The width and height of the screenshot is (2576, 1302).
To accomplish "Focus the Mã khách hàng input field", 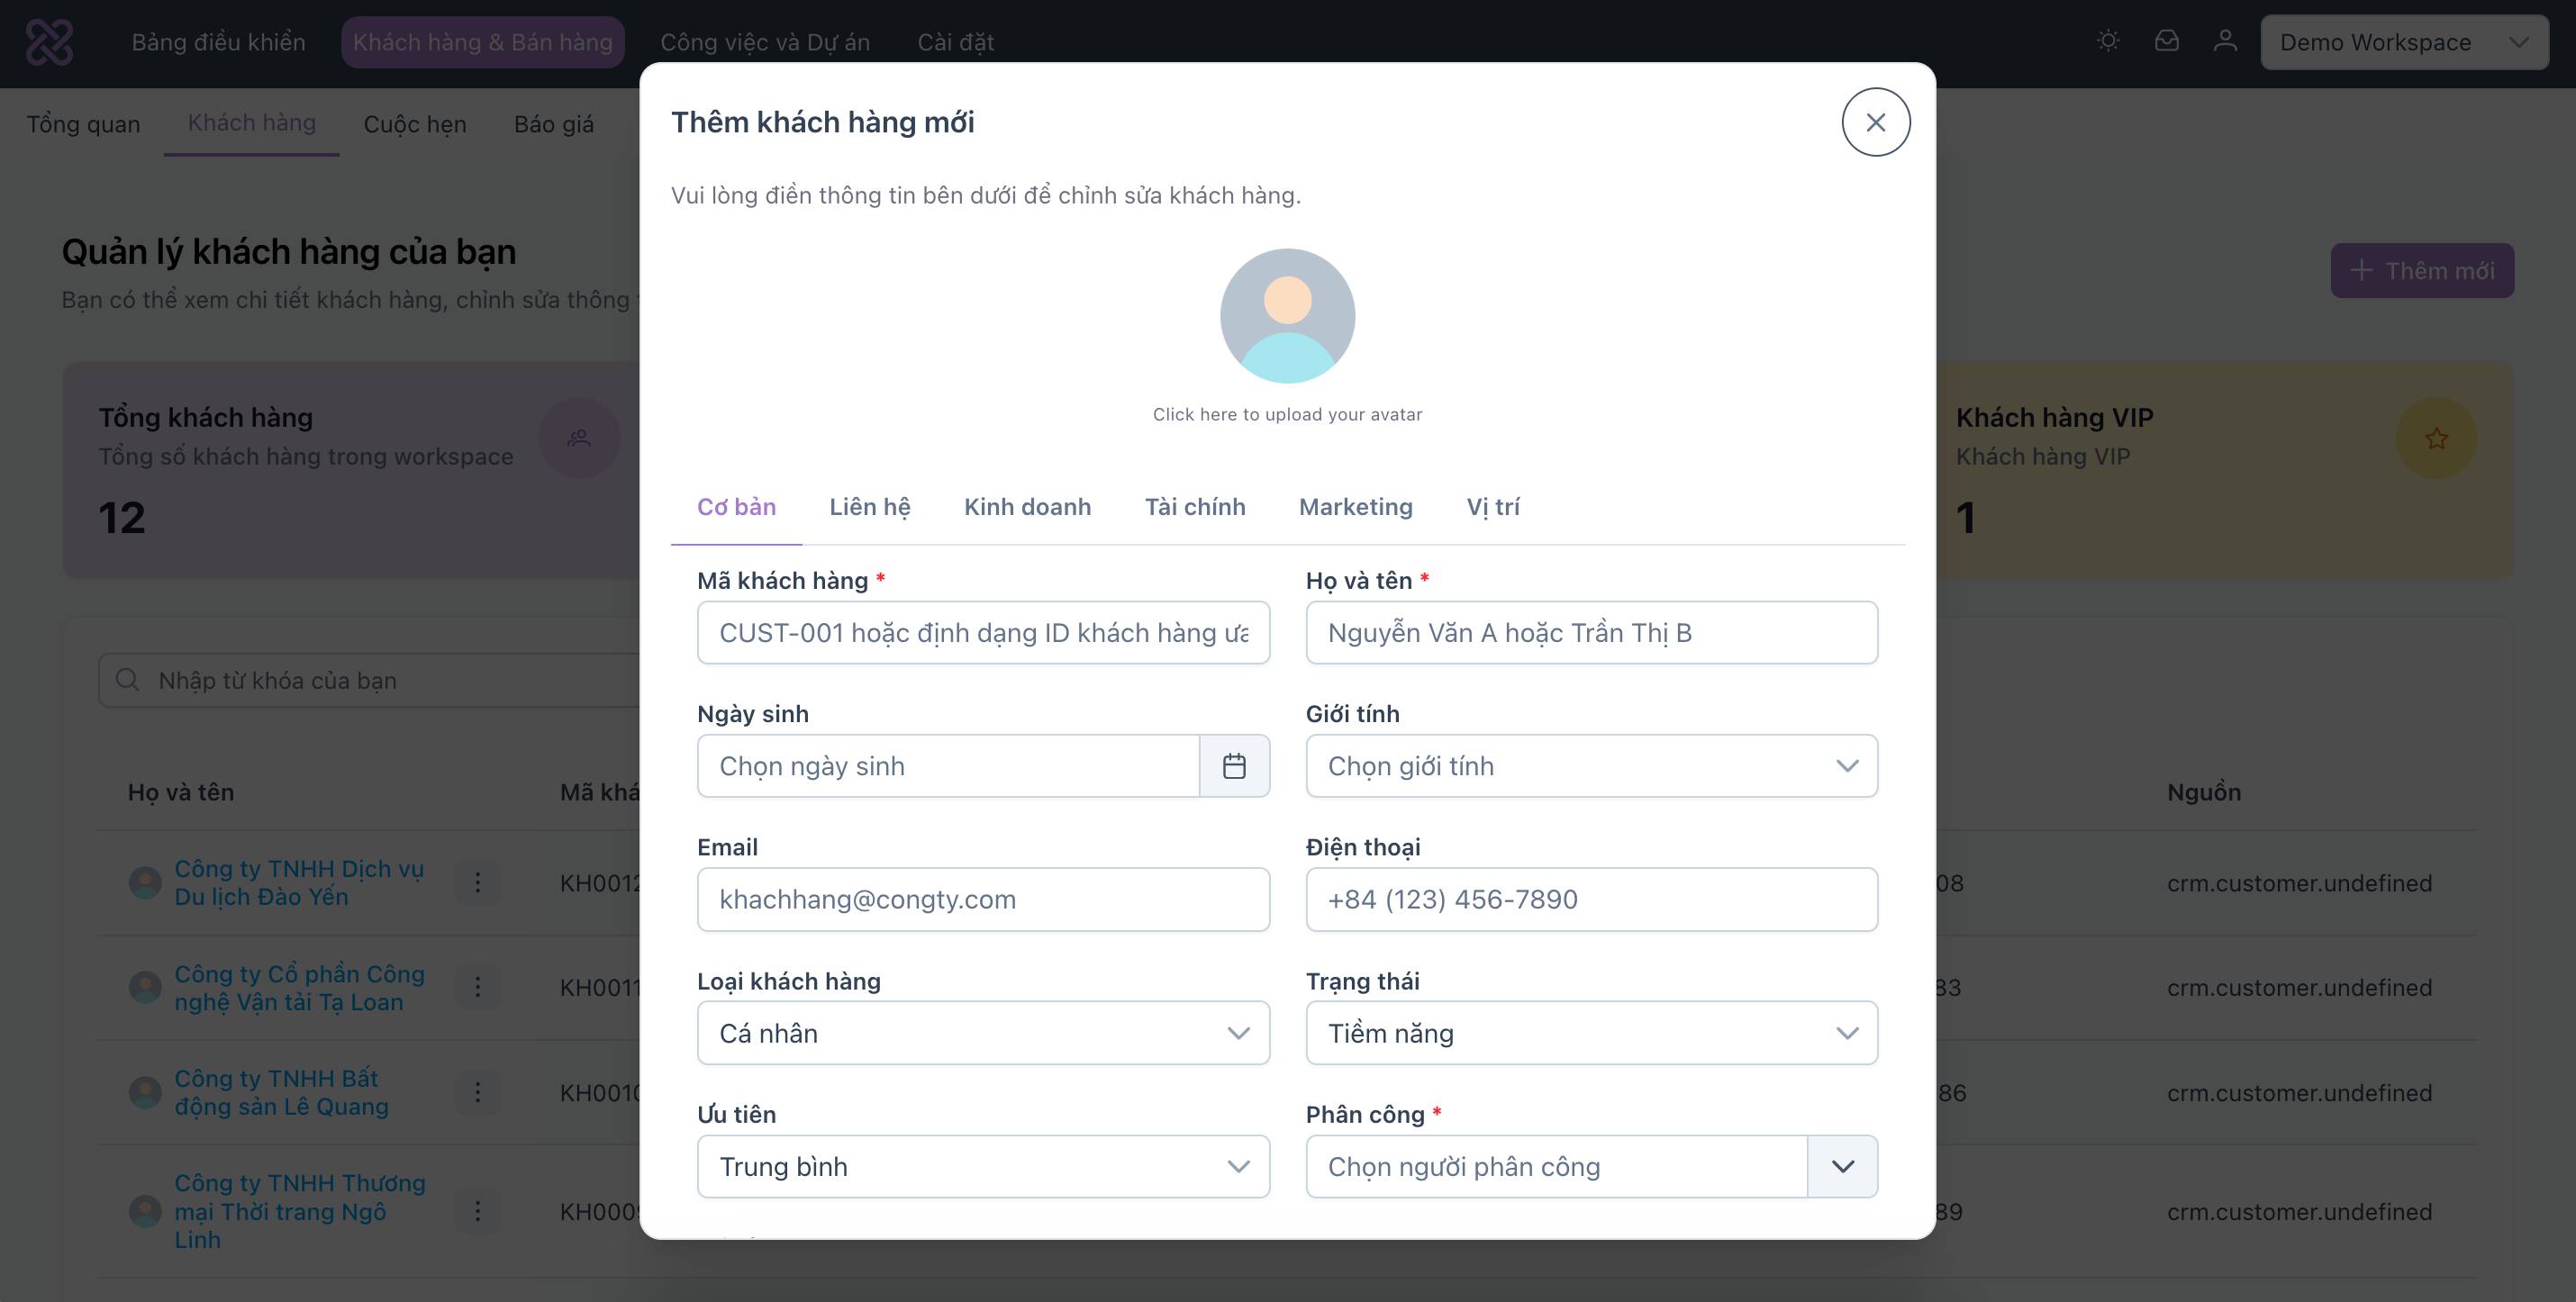I will coord(983,633).
